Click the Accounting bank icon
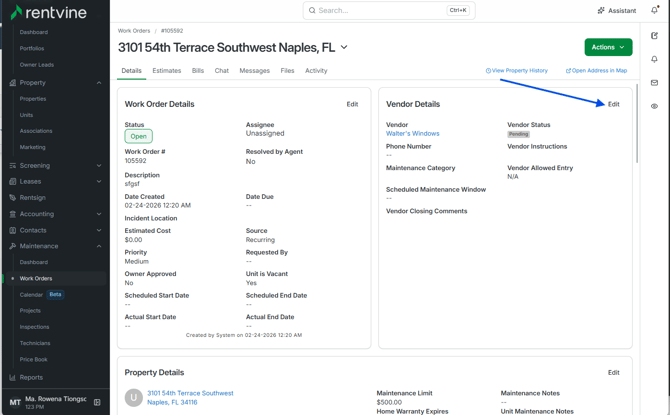Screen dimensions: 670x415 pos(12,214)
